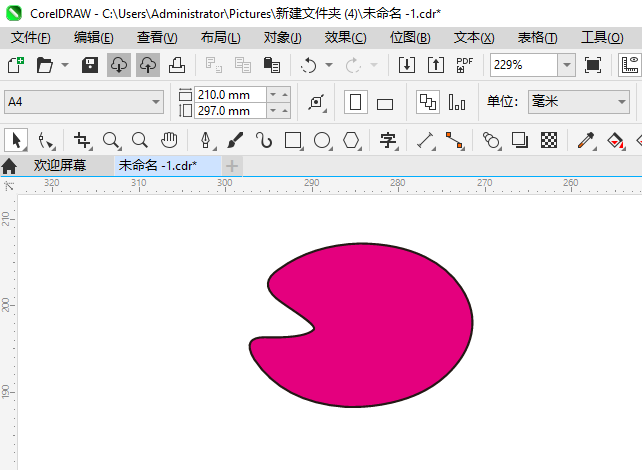Add a new document tab with plus
Viewport: 642px width, 470px height.
(232, 166)
